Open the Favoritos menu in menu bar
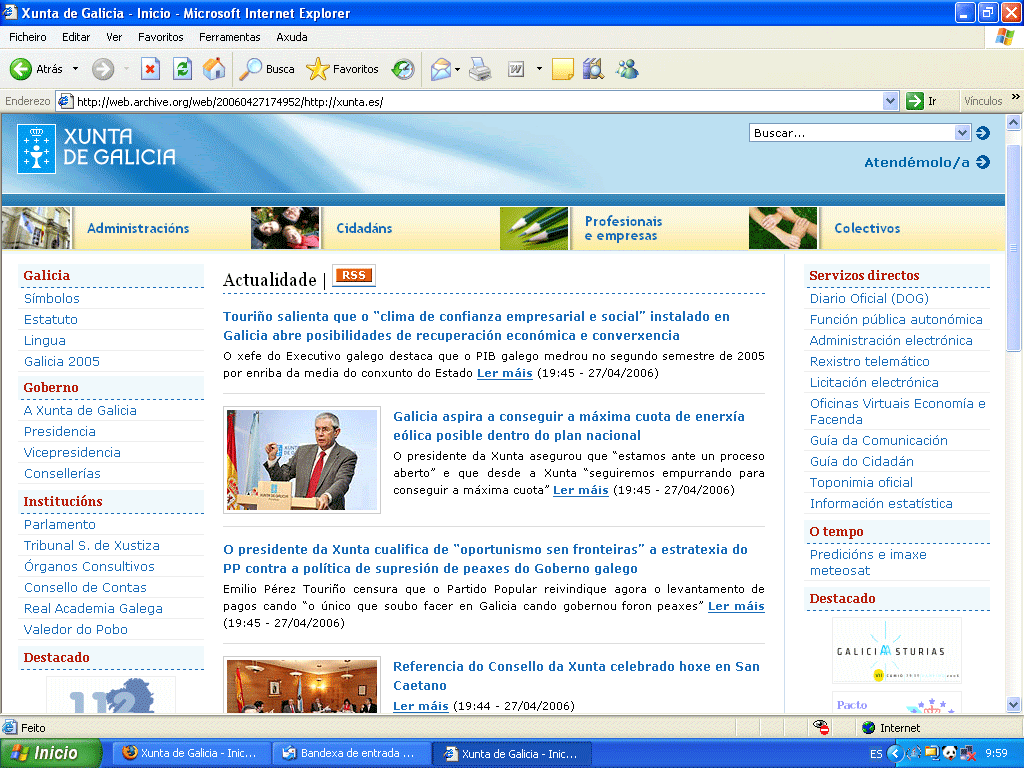The width and height of the screenshot is (1024, 768). (x=161, y=37)
